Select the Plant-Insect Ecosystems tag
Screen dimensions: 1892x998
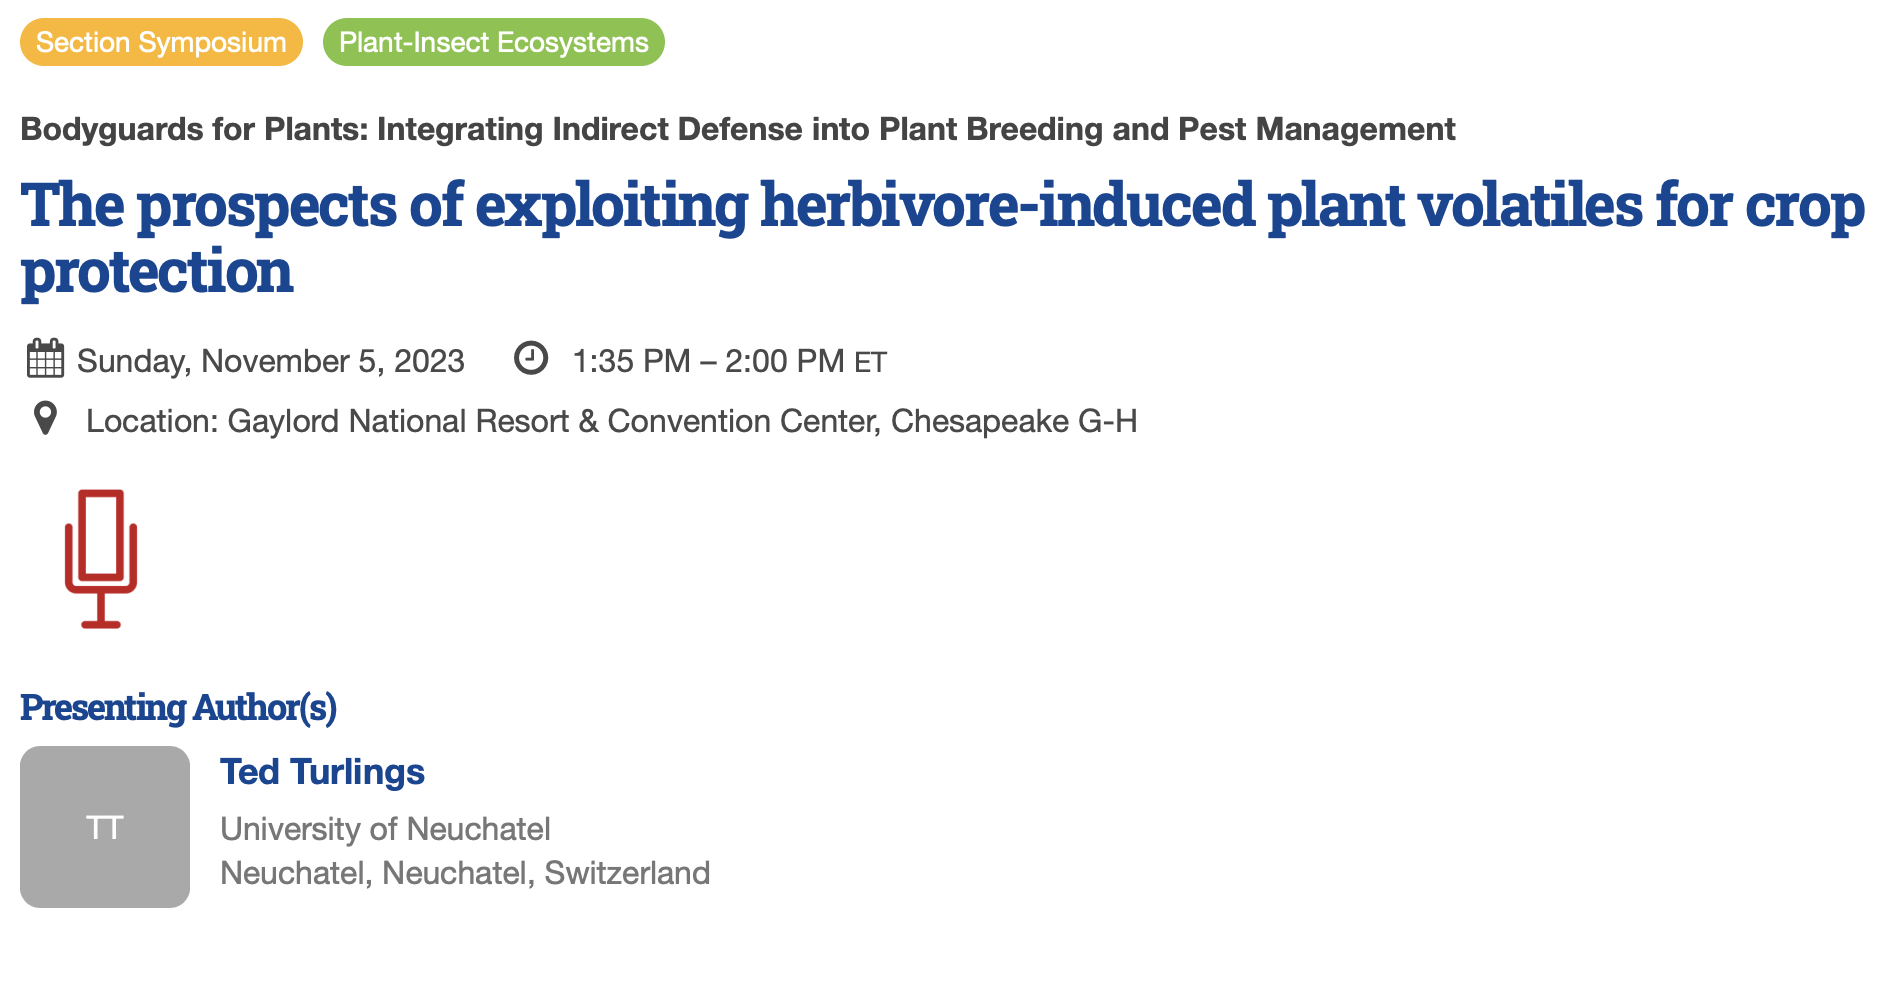[493, 42]
